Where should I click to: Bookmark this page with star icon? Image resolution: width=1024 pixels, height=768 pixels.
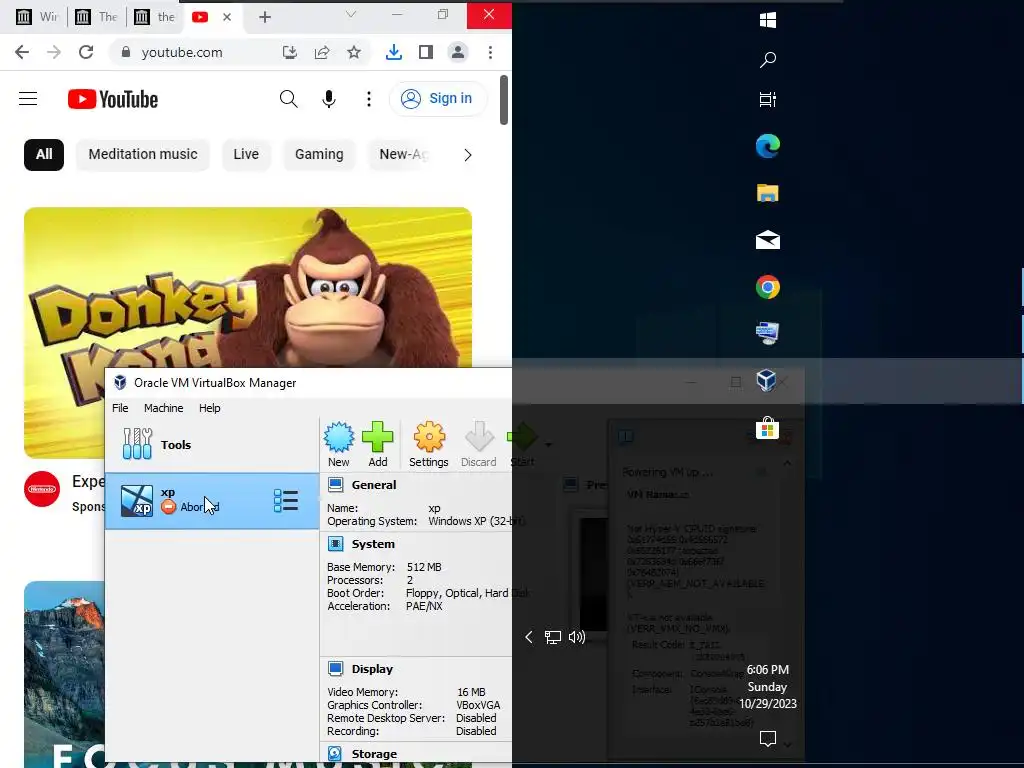coord(354,52)
